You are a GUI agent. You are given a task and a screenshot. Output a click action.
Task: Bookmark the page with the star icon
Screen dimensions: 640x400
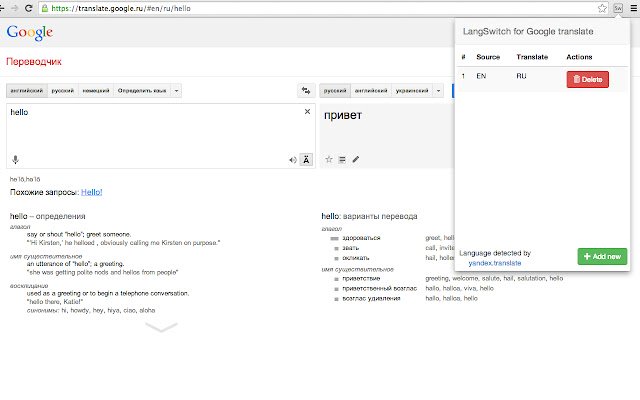tap(602, 8)
